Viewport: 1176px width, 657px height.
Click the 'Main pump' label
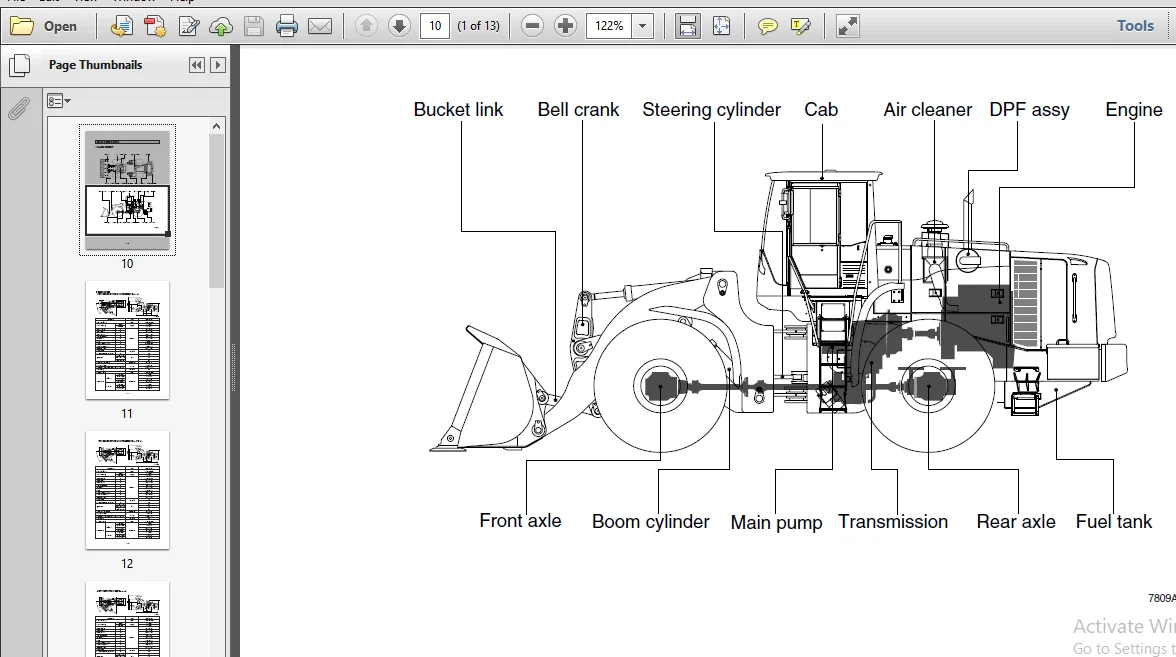click(777, 523)
